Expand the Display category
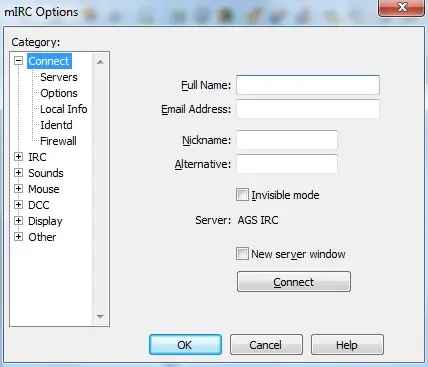This screenshot has width=428, height=367. (18, 221)
